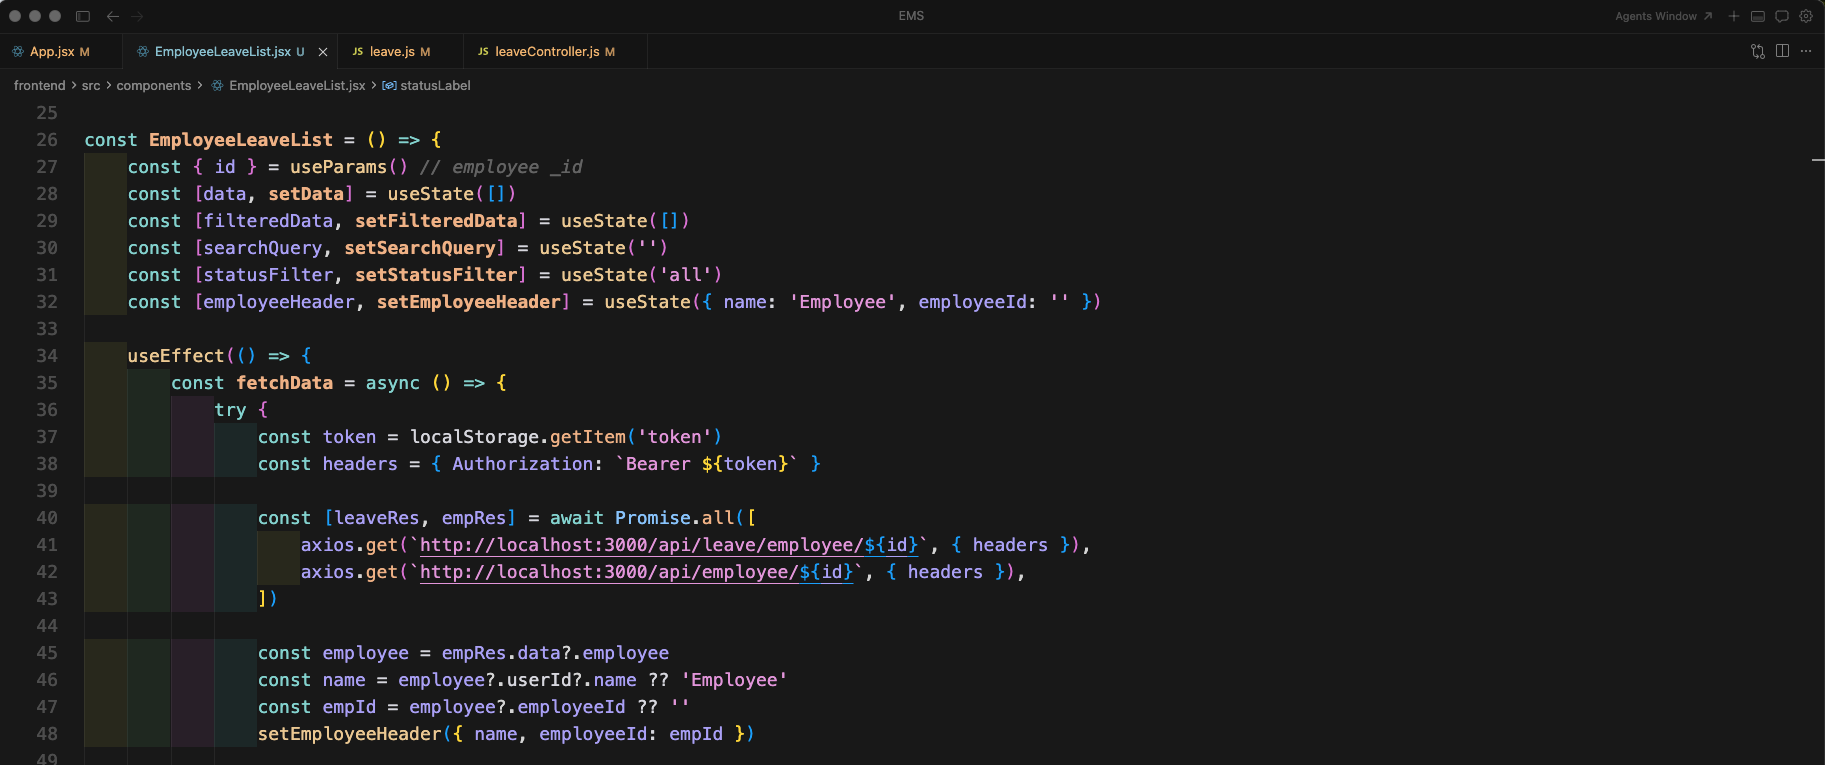This screenshot has width=1825, height=765.
Task: Click the plus icon for new chat
Action: pos(1734,16)
